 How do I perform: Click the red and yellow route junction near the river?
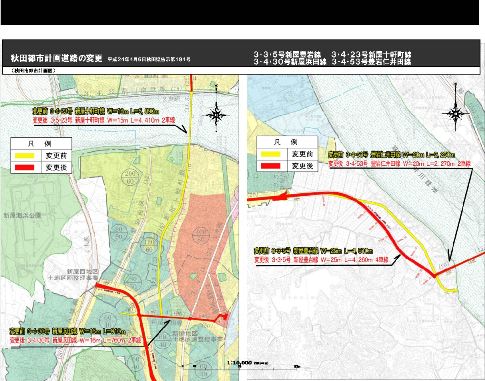click(434, 275)
